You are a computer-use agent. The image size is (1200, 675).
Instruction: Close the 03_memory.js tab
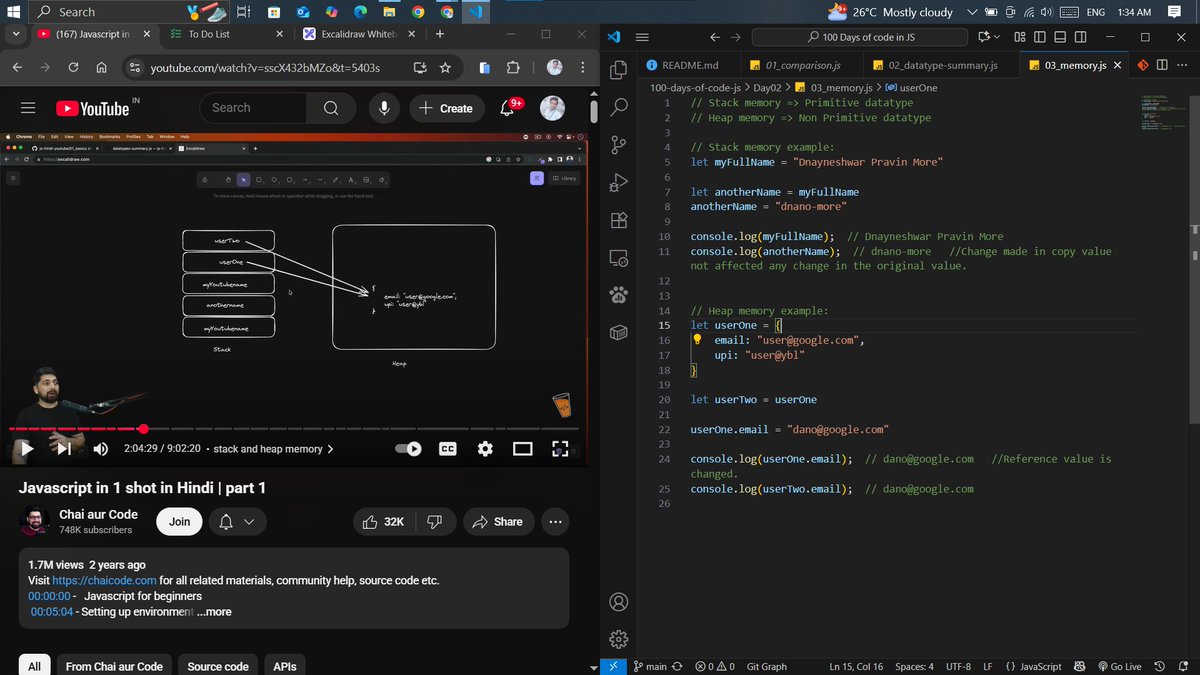(x=1117, y=65)
